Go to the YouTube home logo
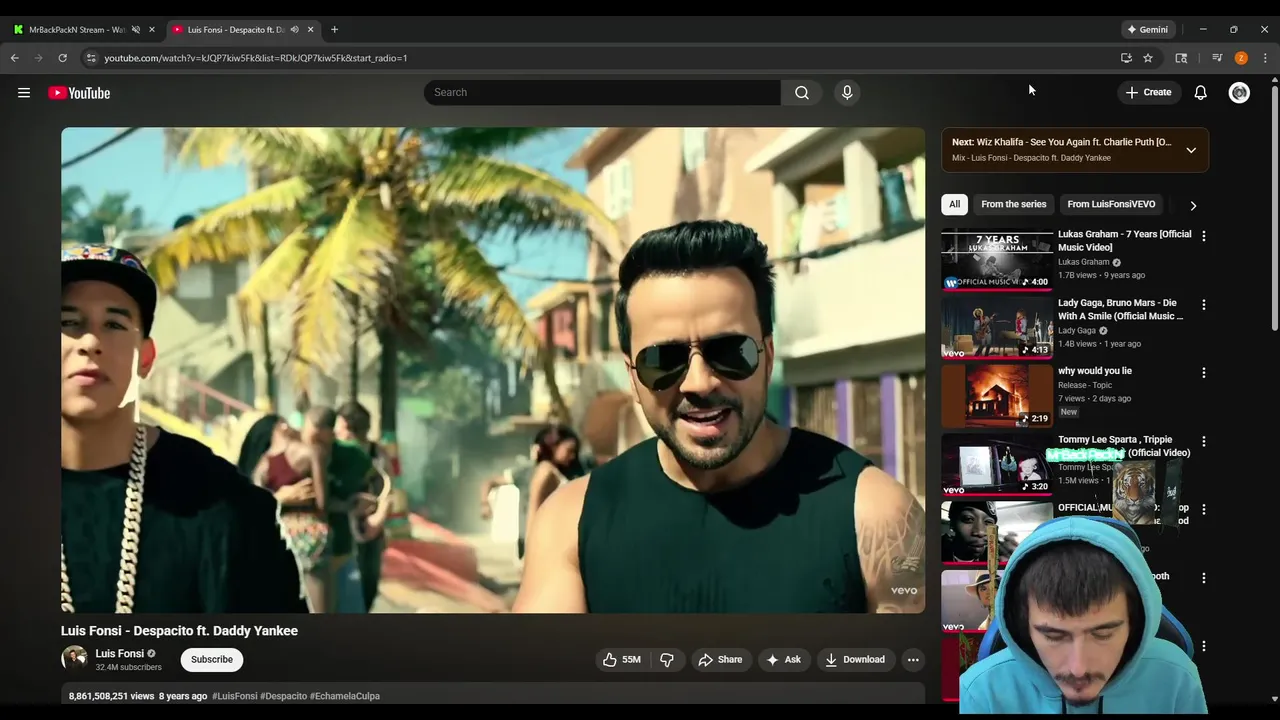1280x720 pixels. point(79,93)
